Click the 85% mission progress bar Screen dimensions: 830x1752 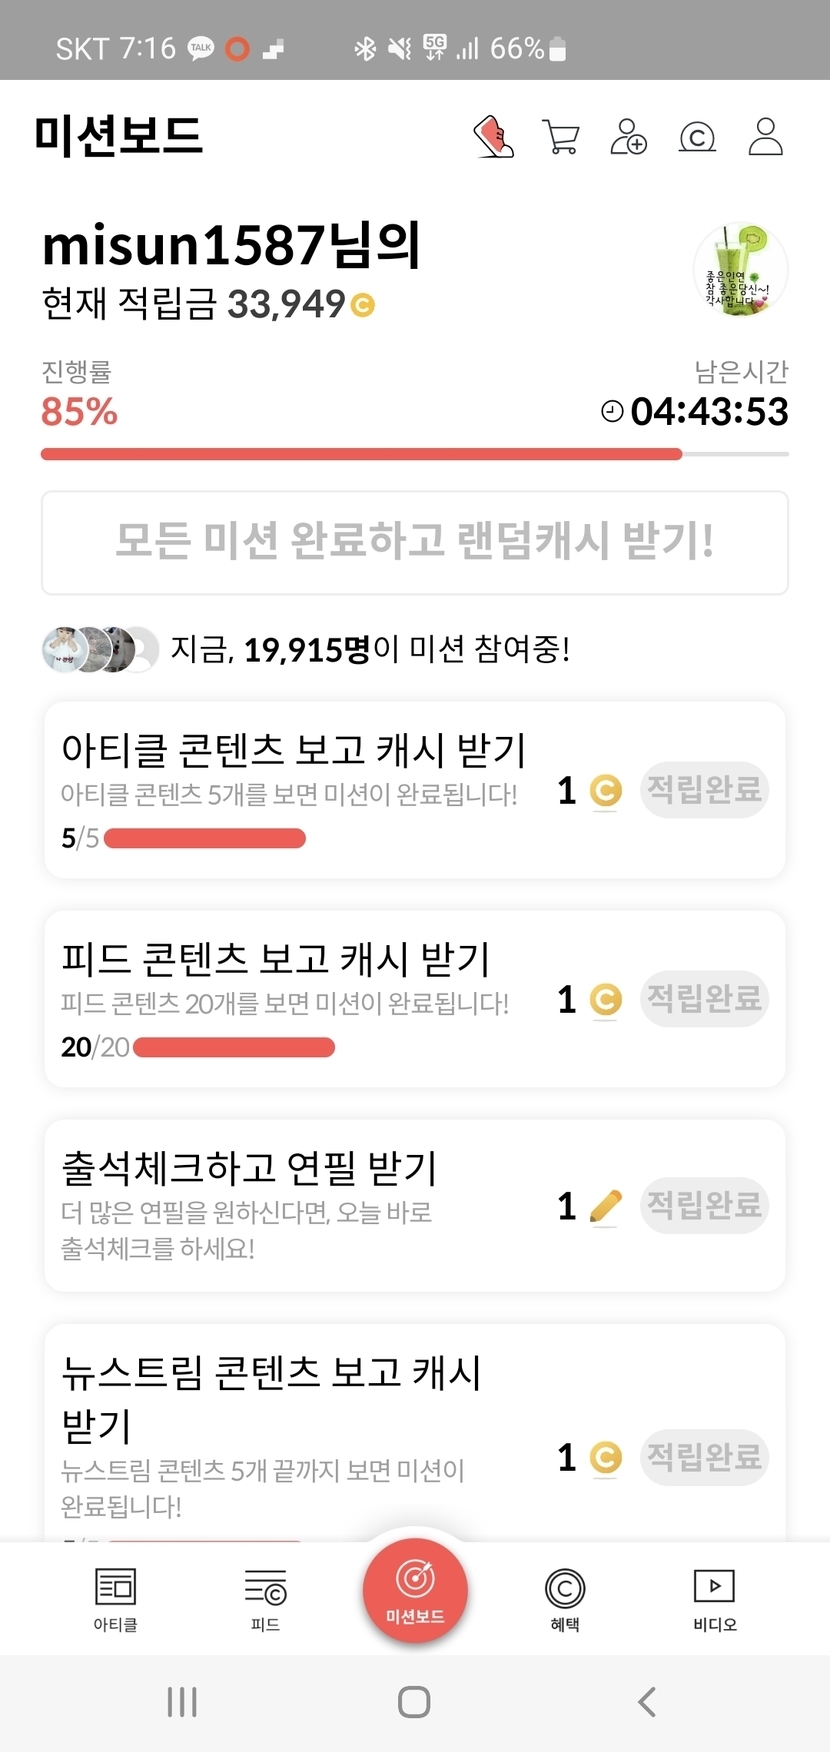click(x=414, y=454)
